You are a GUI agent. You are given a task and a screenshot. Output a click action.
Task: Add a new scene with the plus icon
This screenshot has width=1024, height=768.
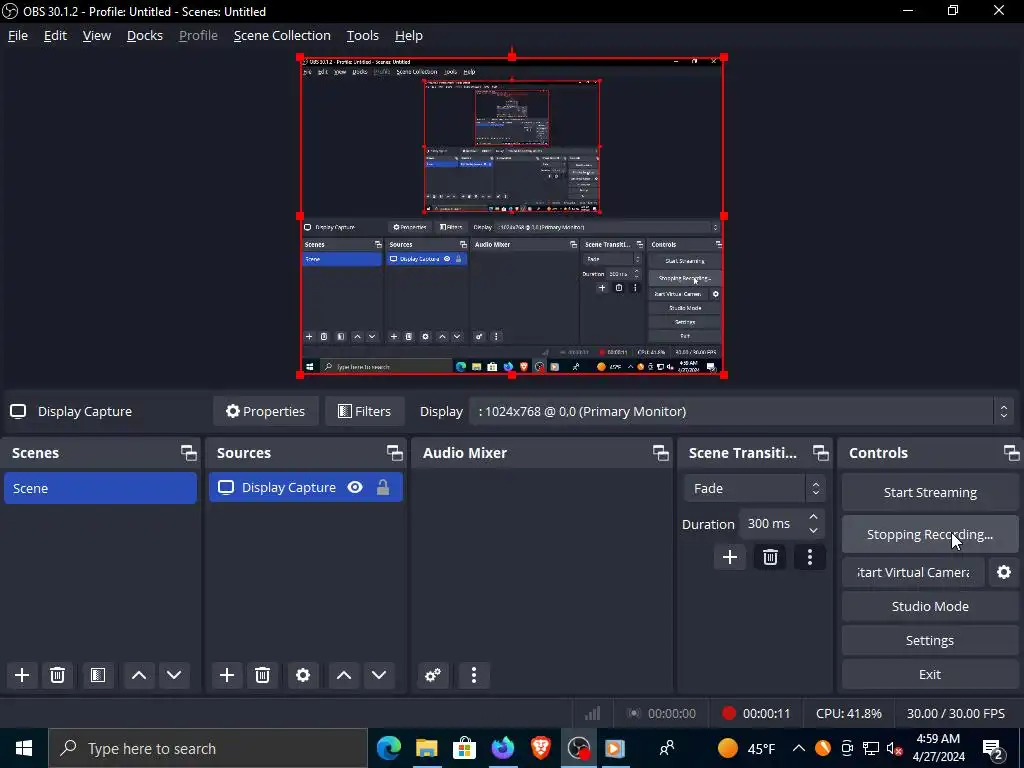(x=22, y=675)
